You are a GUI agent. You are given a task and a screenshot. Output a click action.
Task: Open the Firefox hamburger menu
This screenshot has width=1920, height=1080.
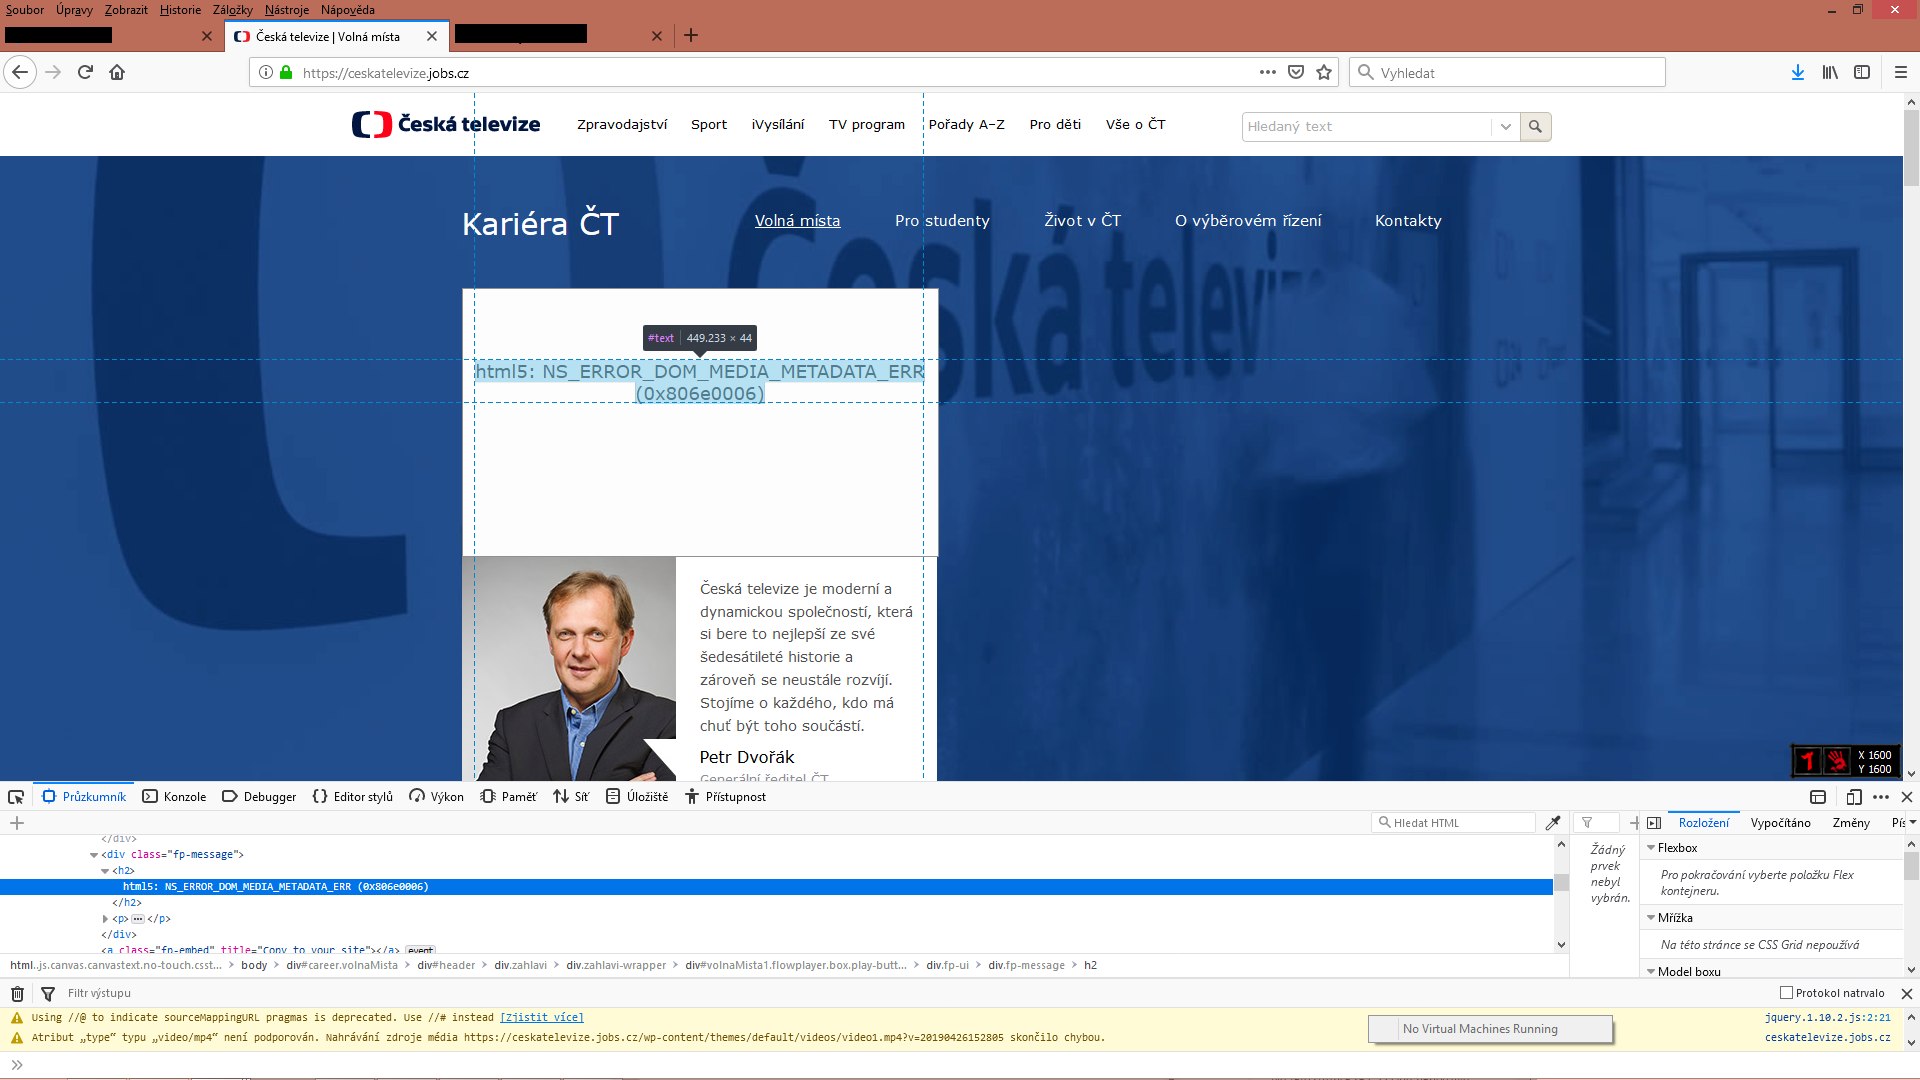[1901, 72]
